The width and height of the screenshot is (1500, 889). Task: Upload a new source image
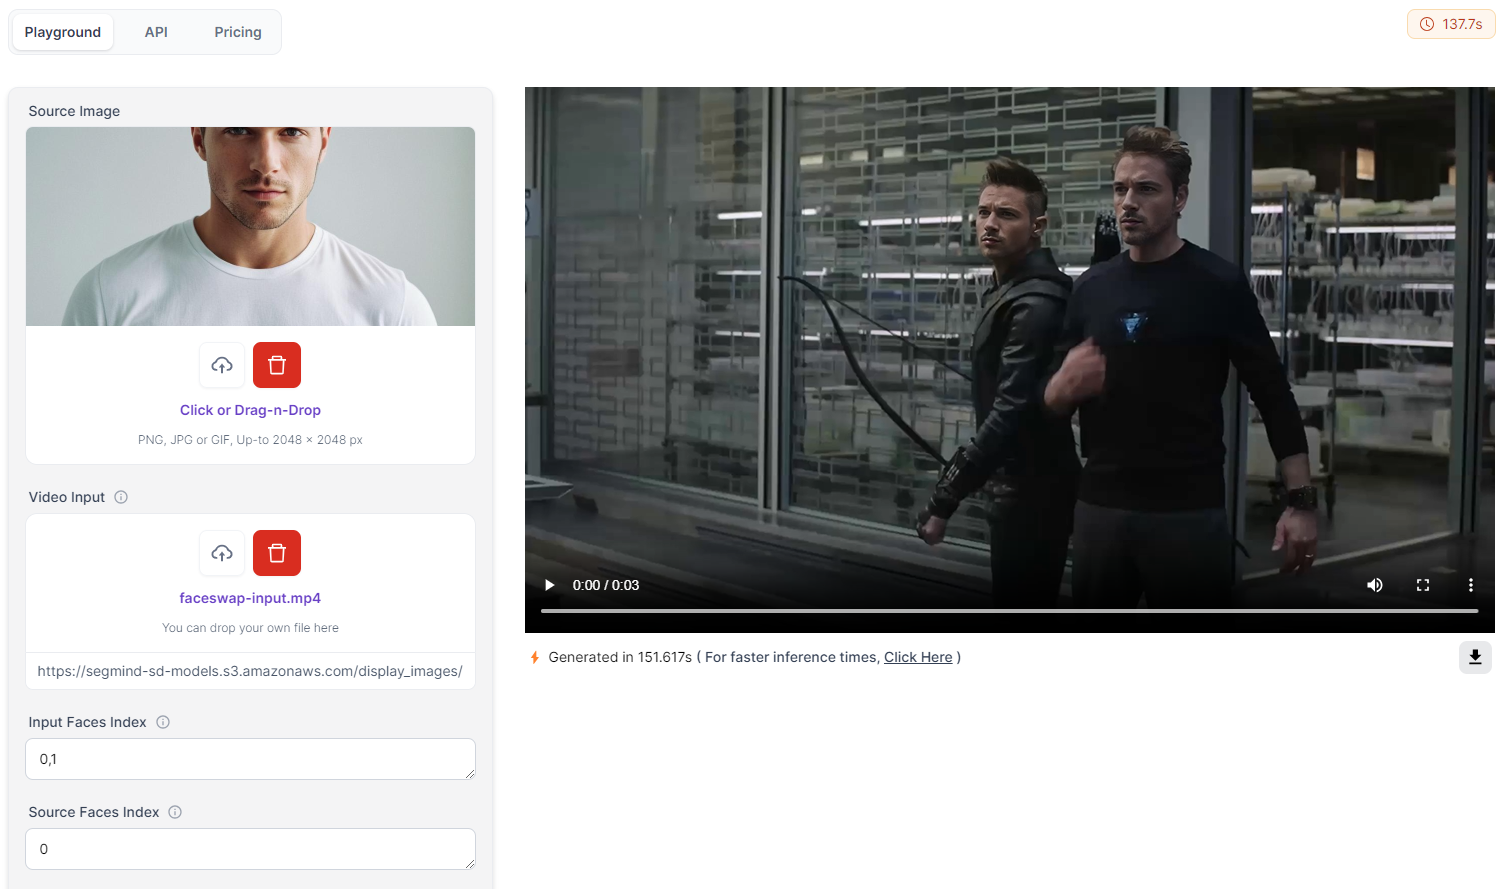click(222, 365)
